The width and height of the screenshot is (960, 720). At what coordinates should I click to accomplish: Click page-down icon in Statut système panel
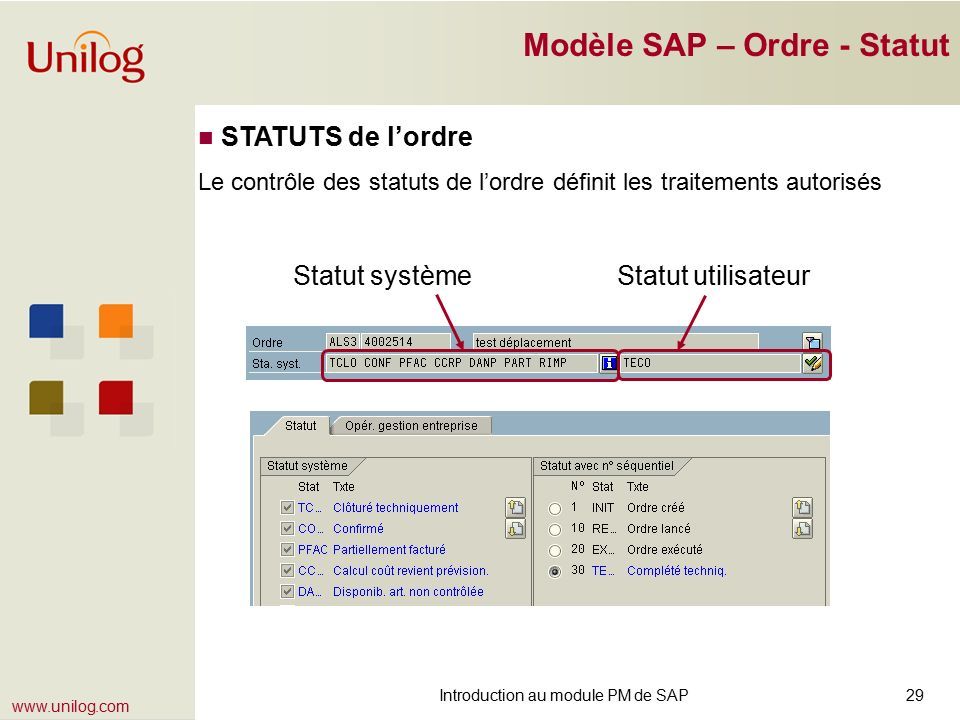[x=516, y=528]
